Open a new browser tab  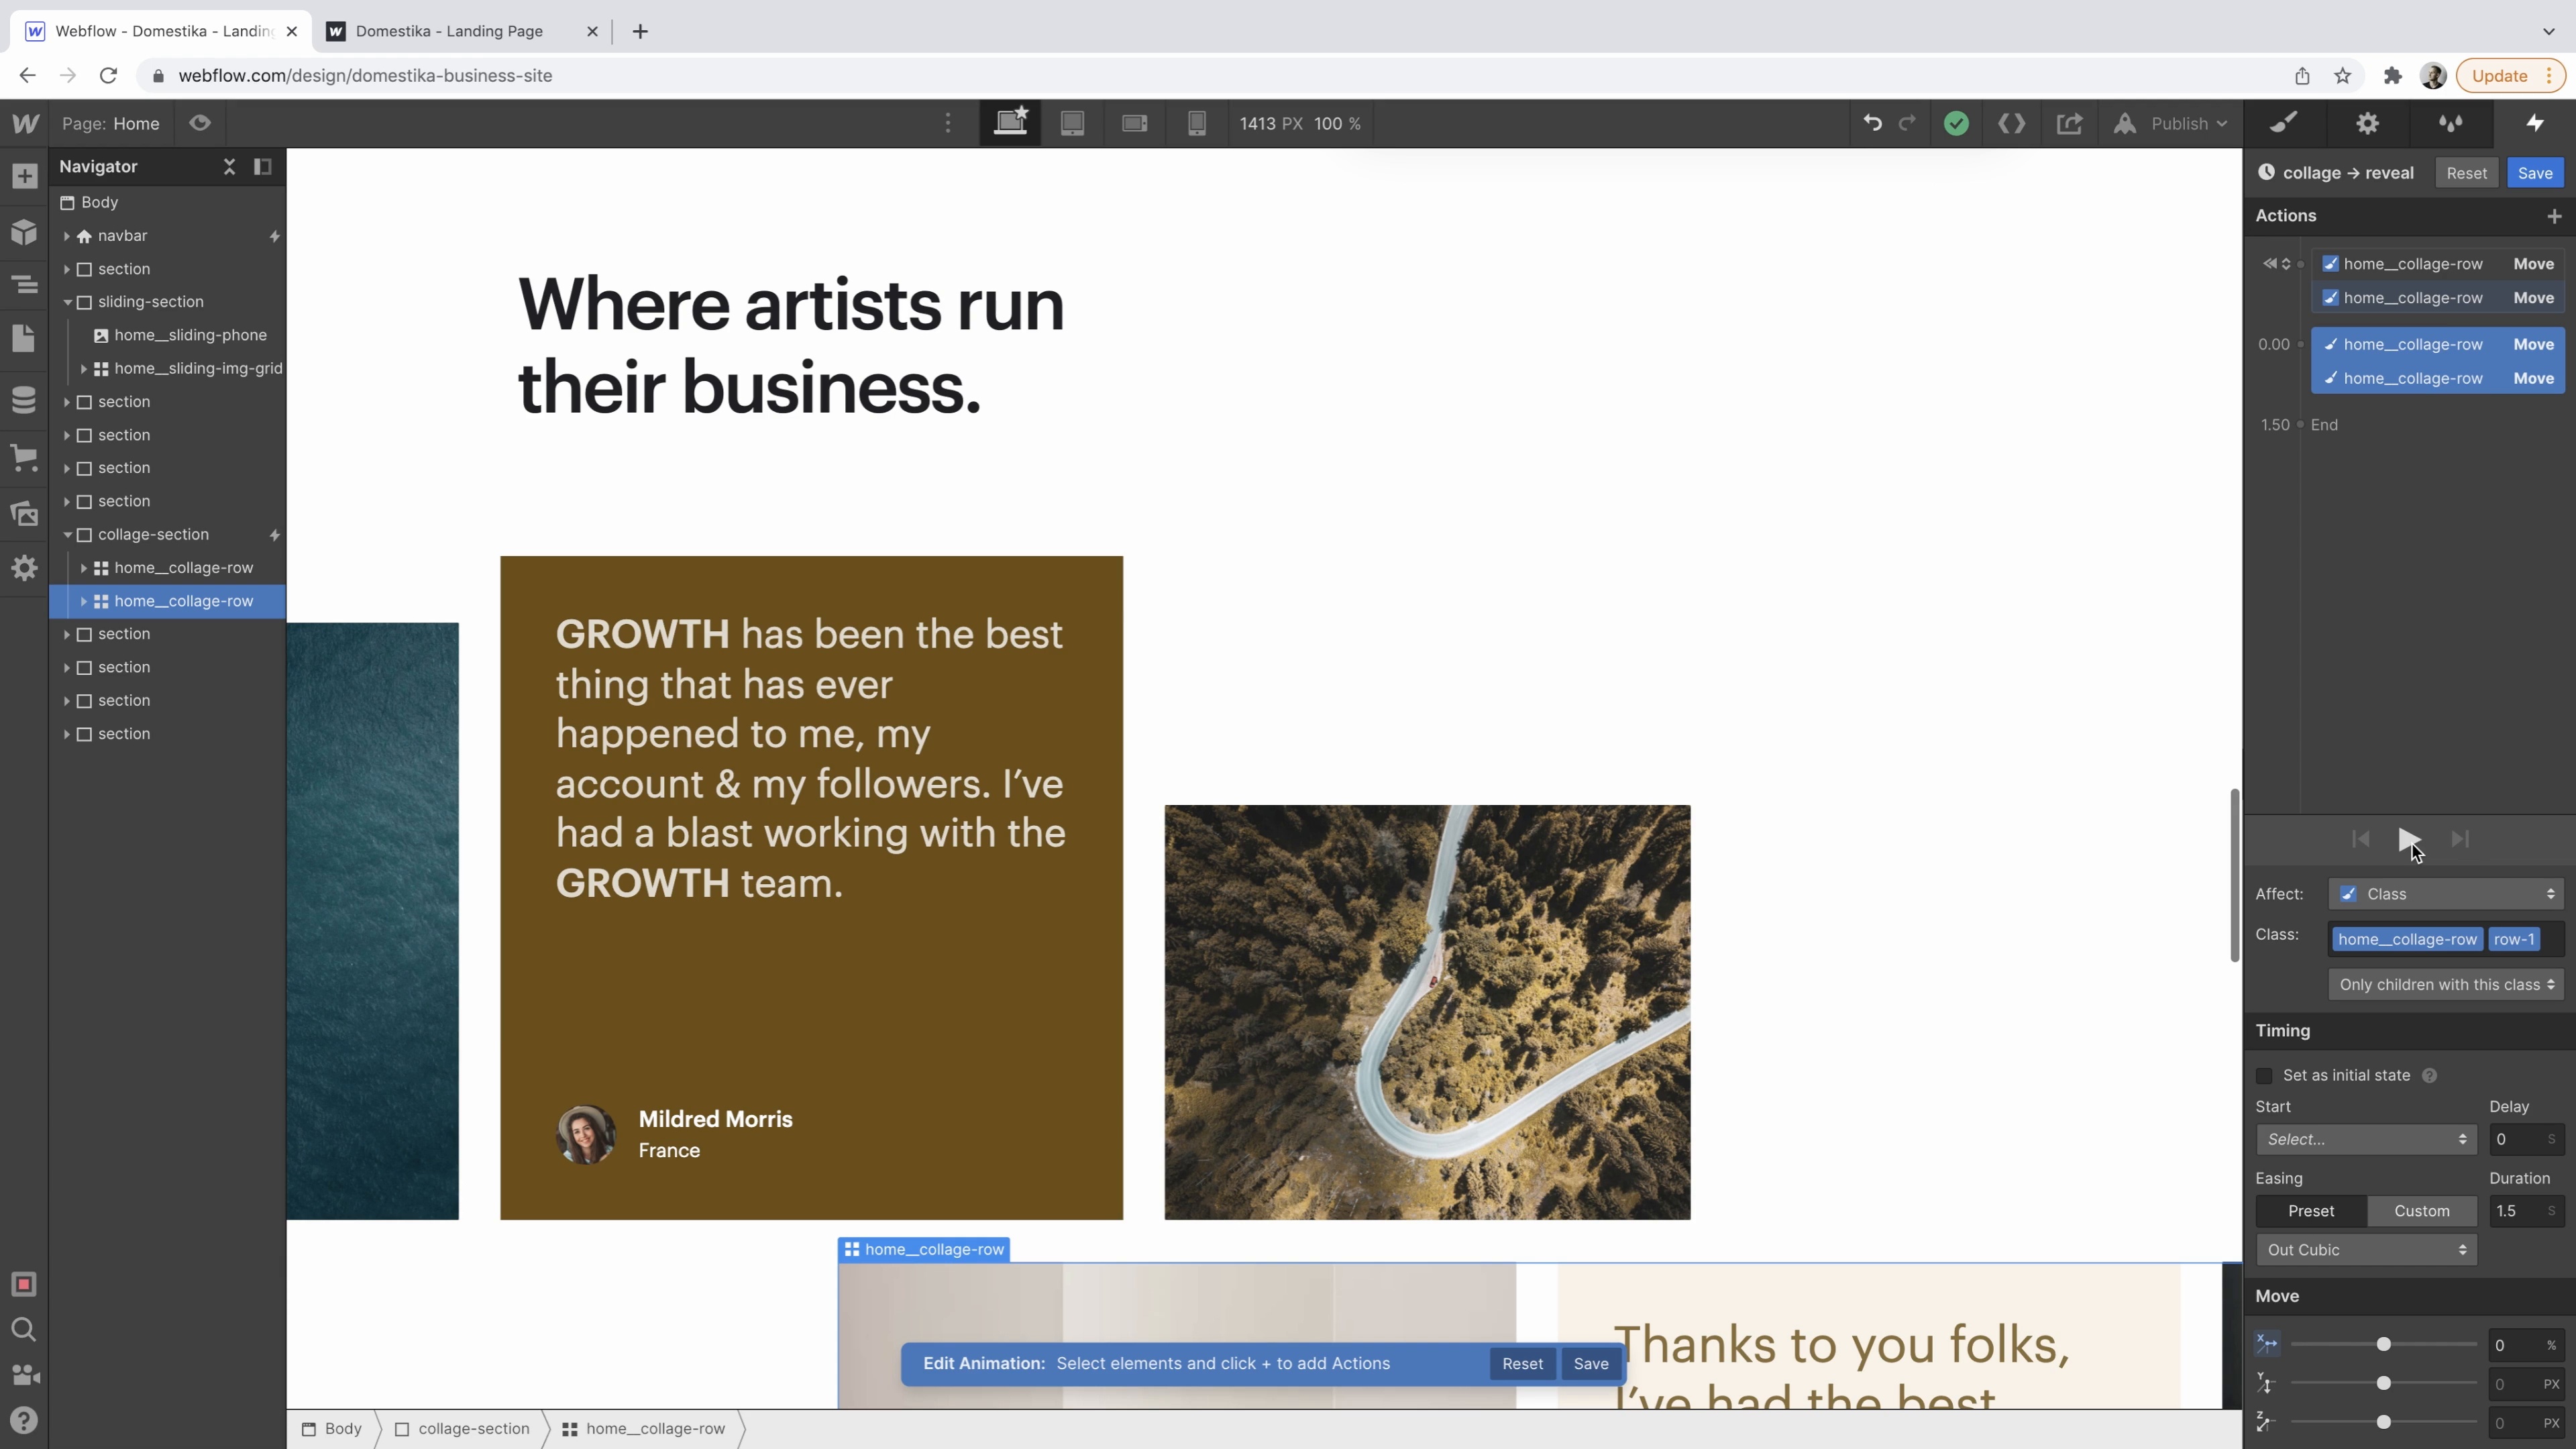[640, 31]
